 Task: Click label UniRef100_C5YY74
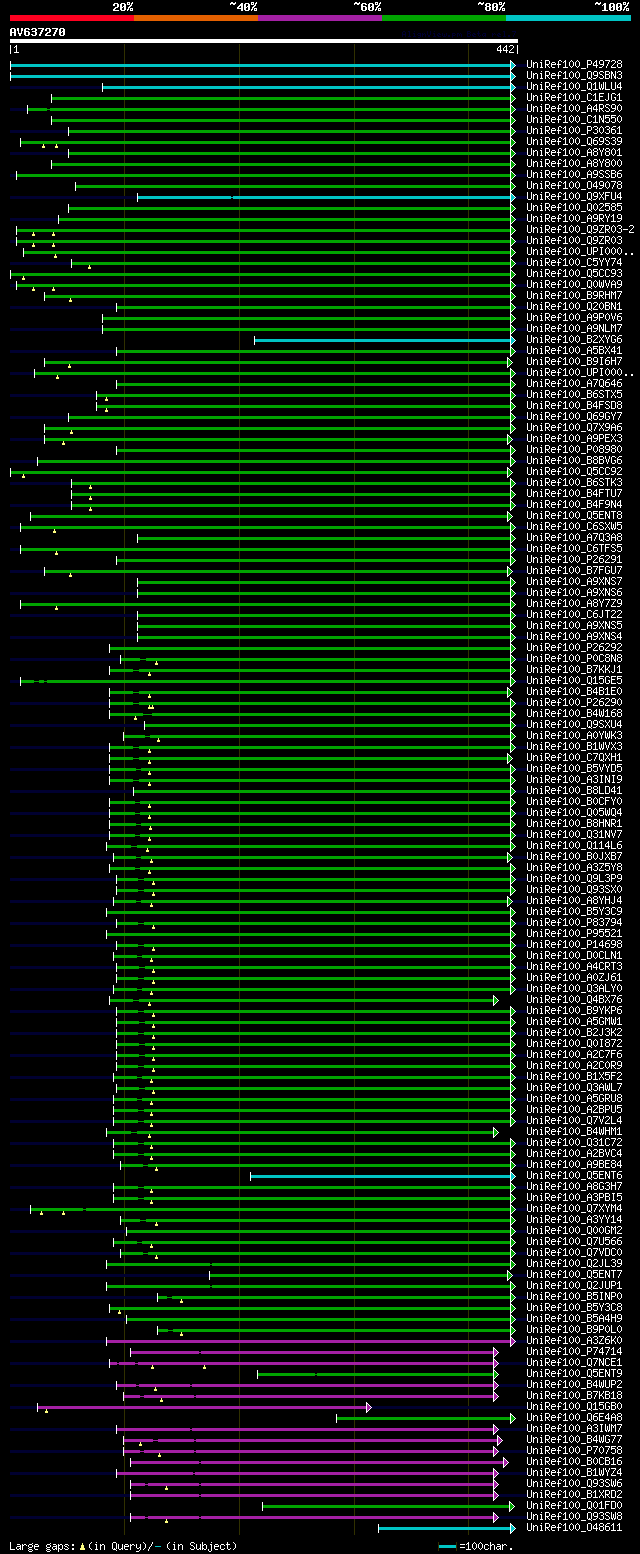[x=574, y=263]
